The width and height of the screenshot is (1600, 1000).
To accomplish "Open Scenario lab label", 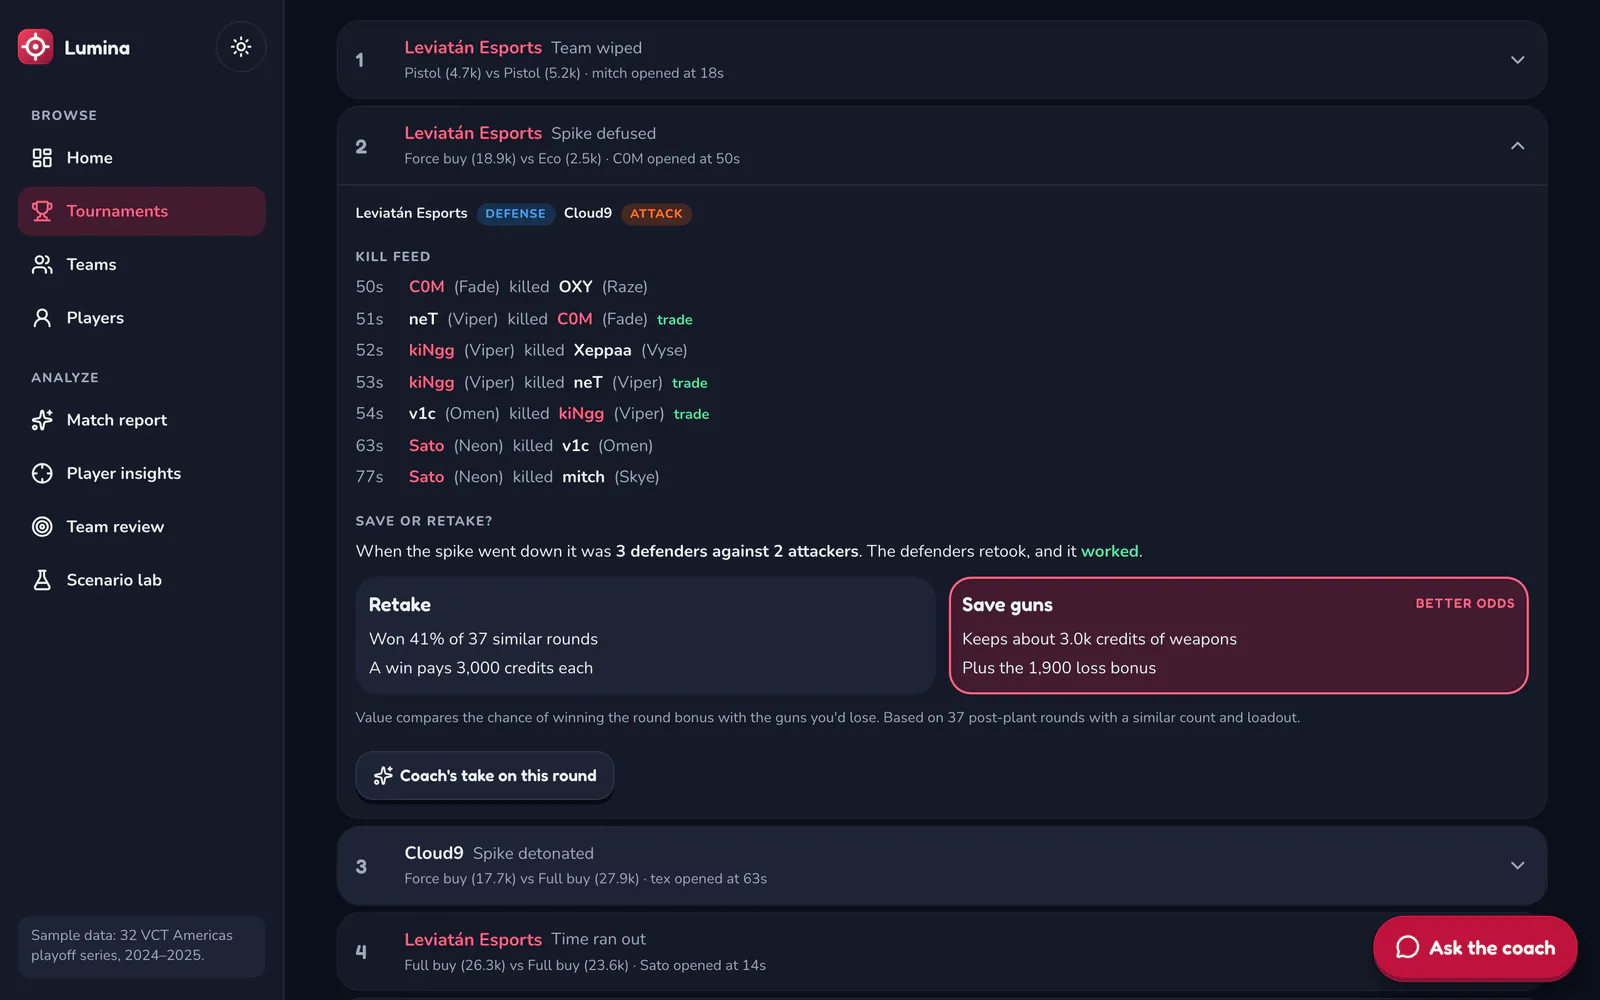I will click(114, 580).
